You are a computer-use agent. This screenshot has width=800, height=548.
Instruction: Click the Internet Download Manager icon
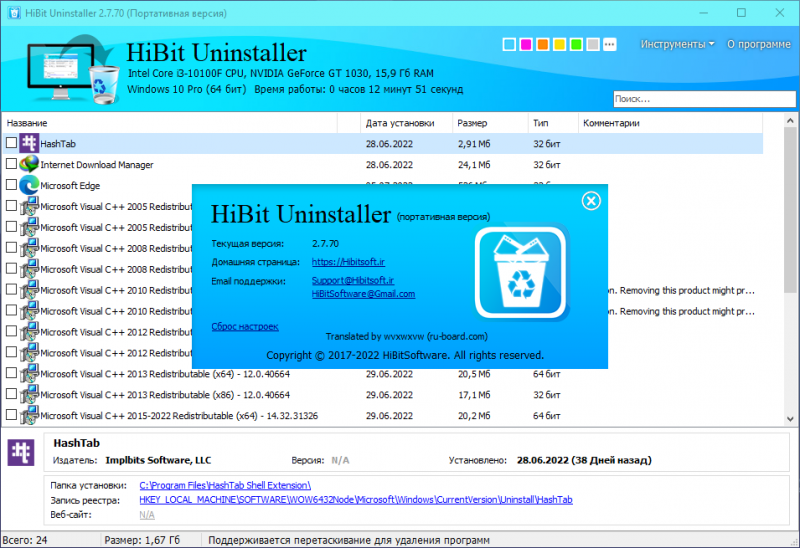29,164
